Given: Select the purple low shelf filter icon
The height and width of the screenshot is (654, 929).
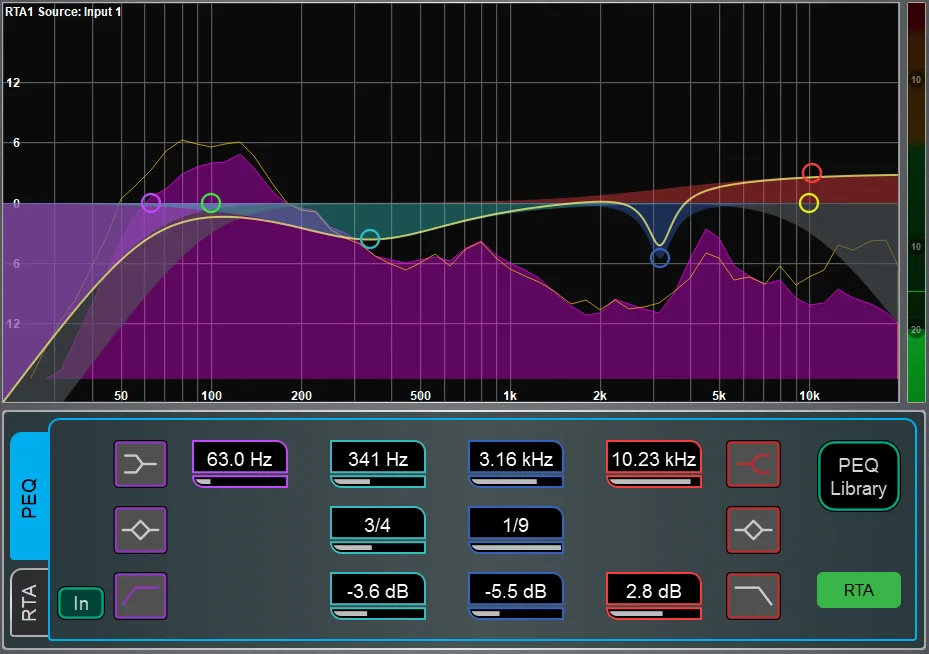Looking at the screenshot, I should (x=140, y=464).
